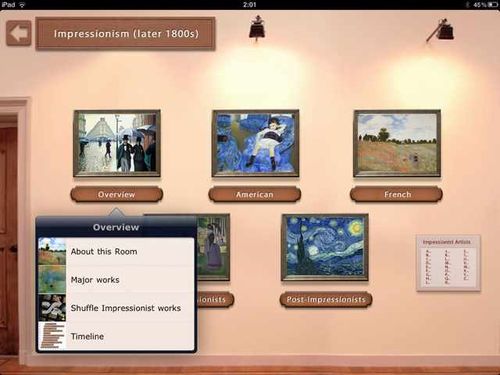Open the poppy field painting
500x375 pixels.
click(x=397, y=143)
